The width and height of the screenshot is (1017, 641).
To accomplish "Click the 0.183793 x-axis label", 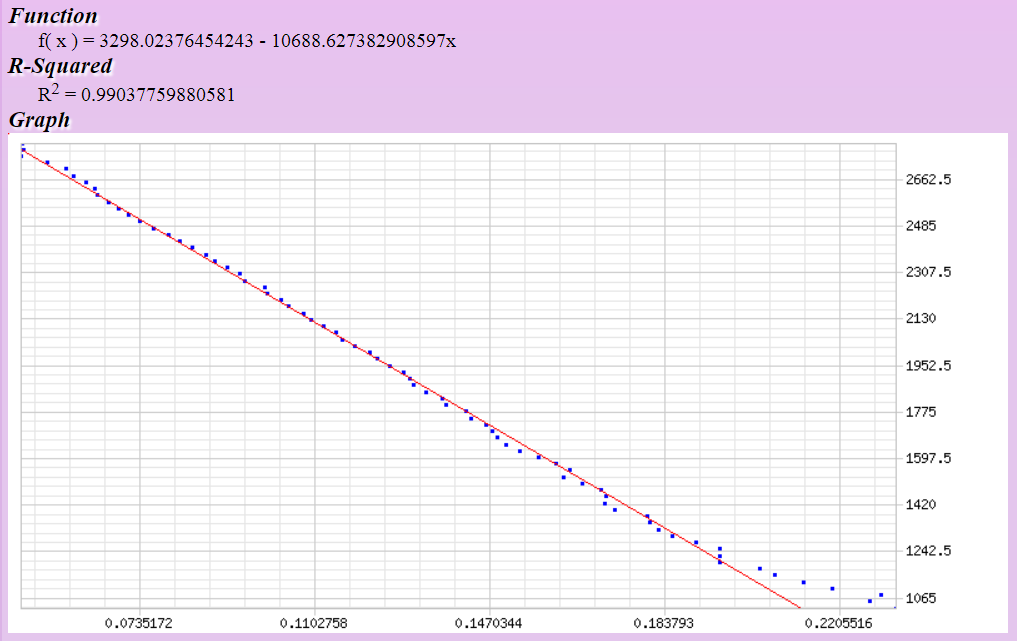I will click(x=664, y=623).
